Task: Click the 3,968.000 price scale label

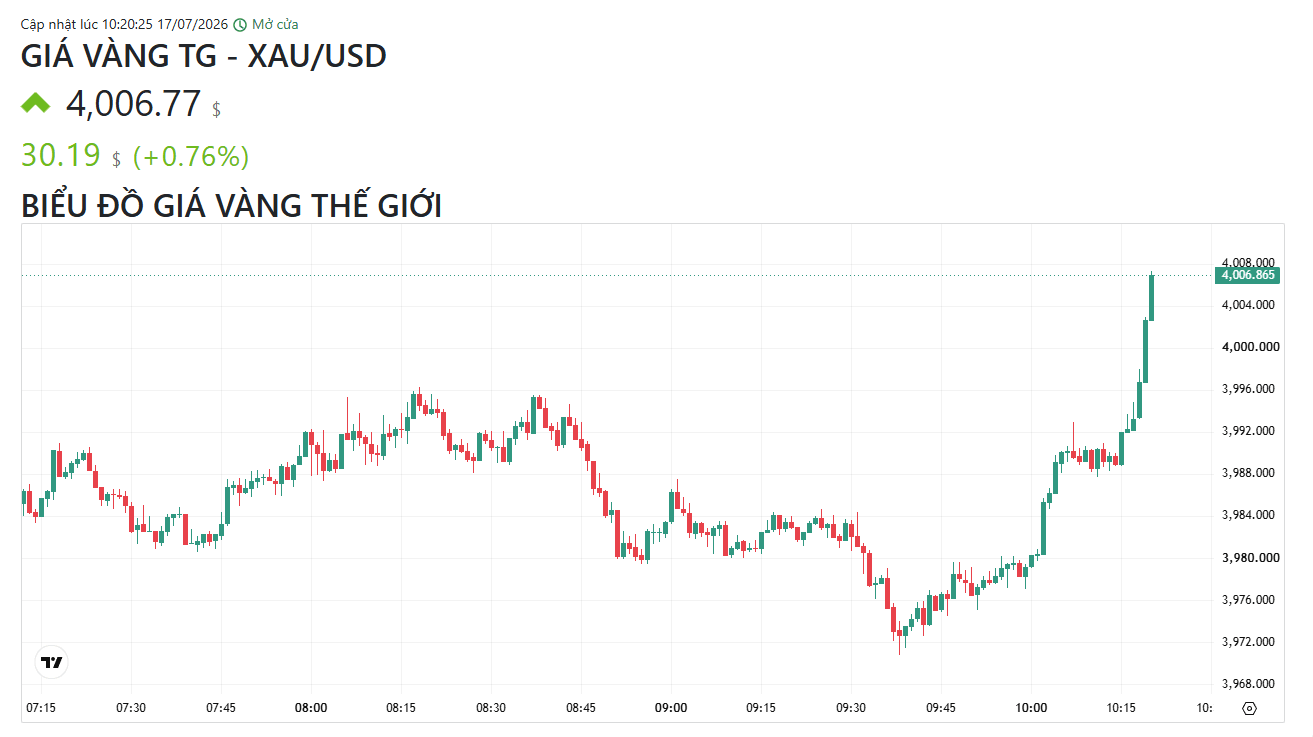Action: 1250,684
